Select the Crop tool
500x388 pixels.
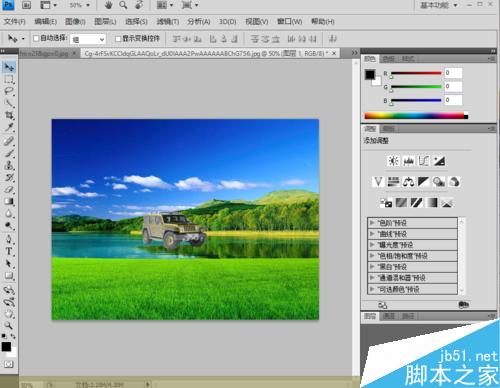coord(9,115)
